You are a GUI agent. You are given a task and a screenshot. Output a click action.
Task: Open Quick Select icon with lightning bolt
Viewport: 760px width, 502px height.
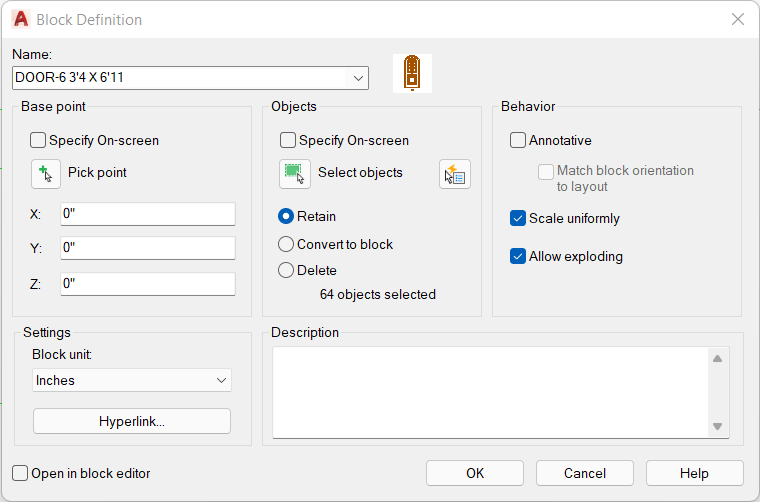[455, 174]
